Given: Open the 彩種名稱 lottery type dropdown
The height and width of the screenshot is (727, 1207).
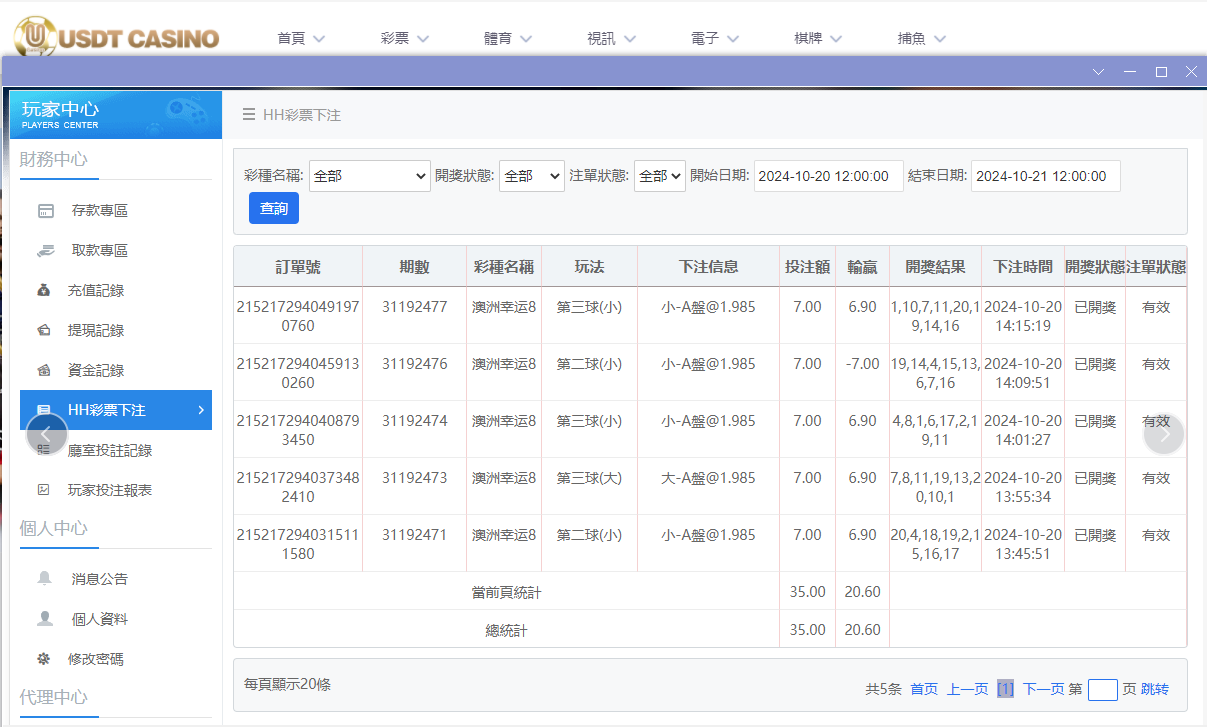Looking at the screenshot, I should click(x=369, y=175).
